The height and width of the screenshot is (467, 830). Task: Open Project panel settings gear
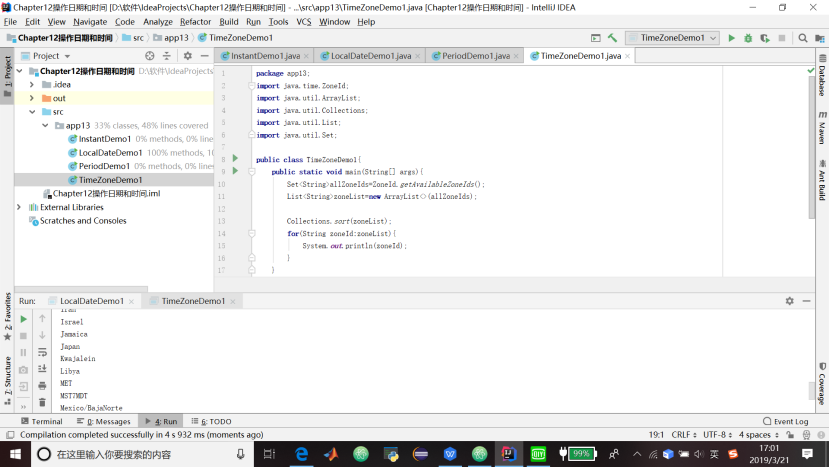click(x=187, y=56)
